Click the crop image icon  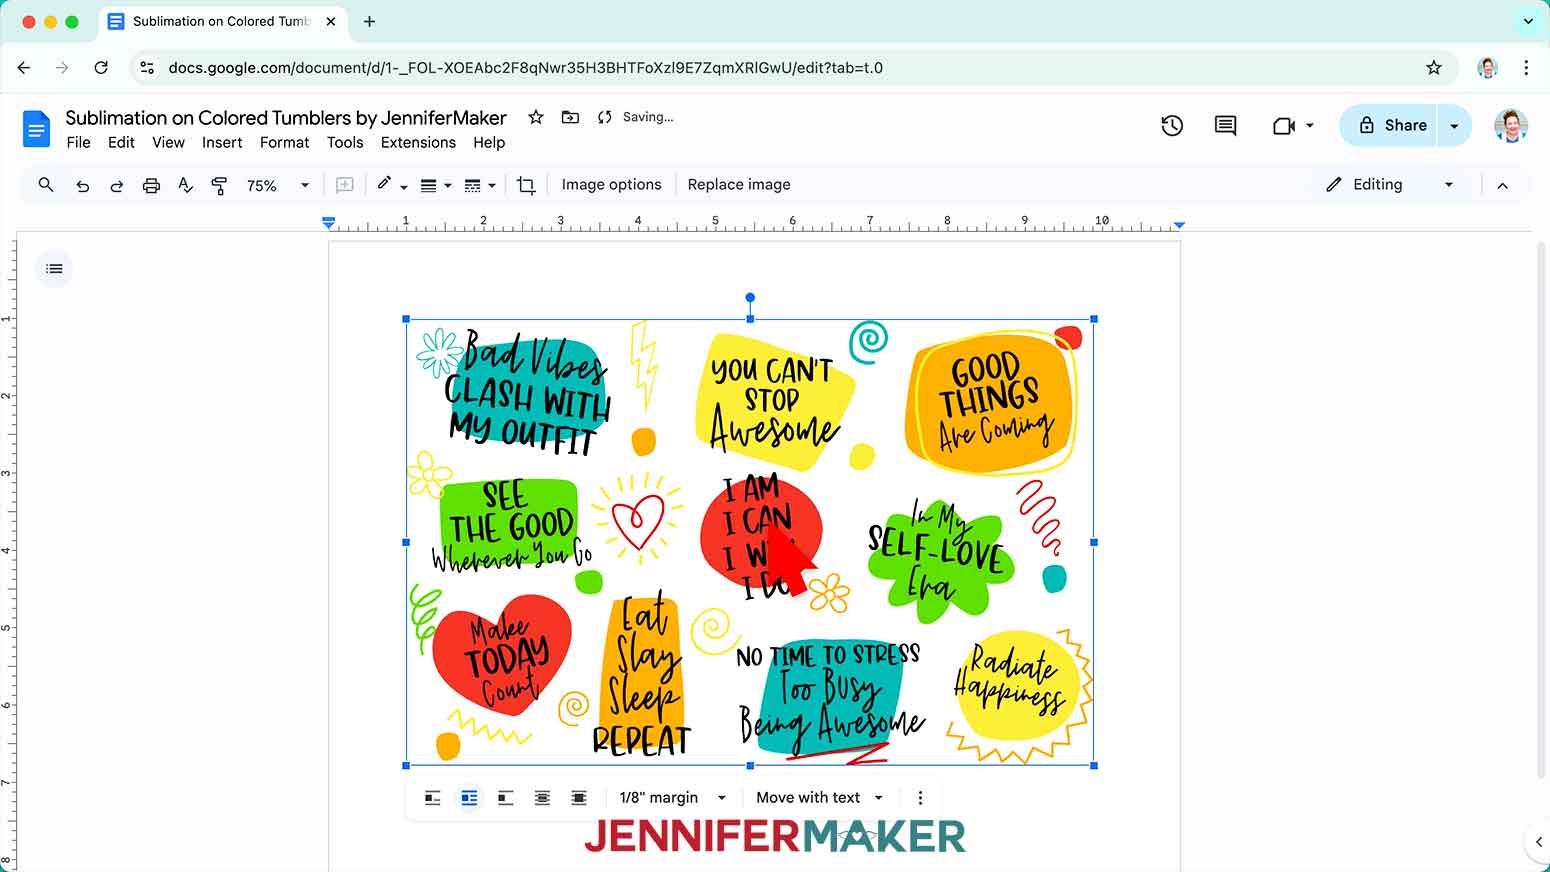(526, 185)
